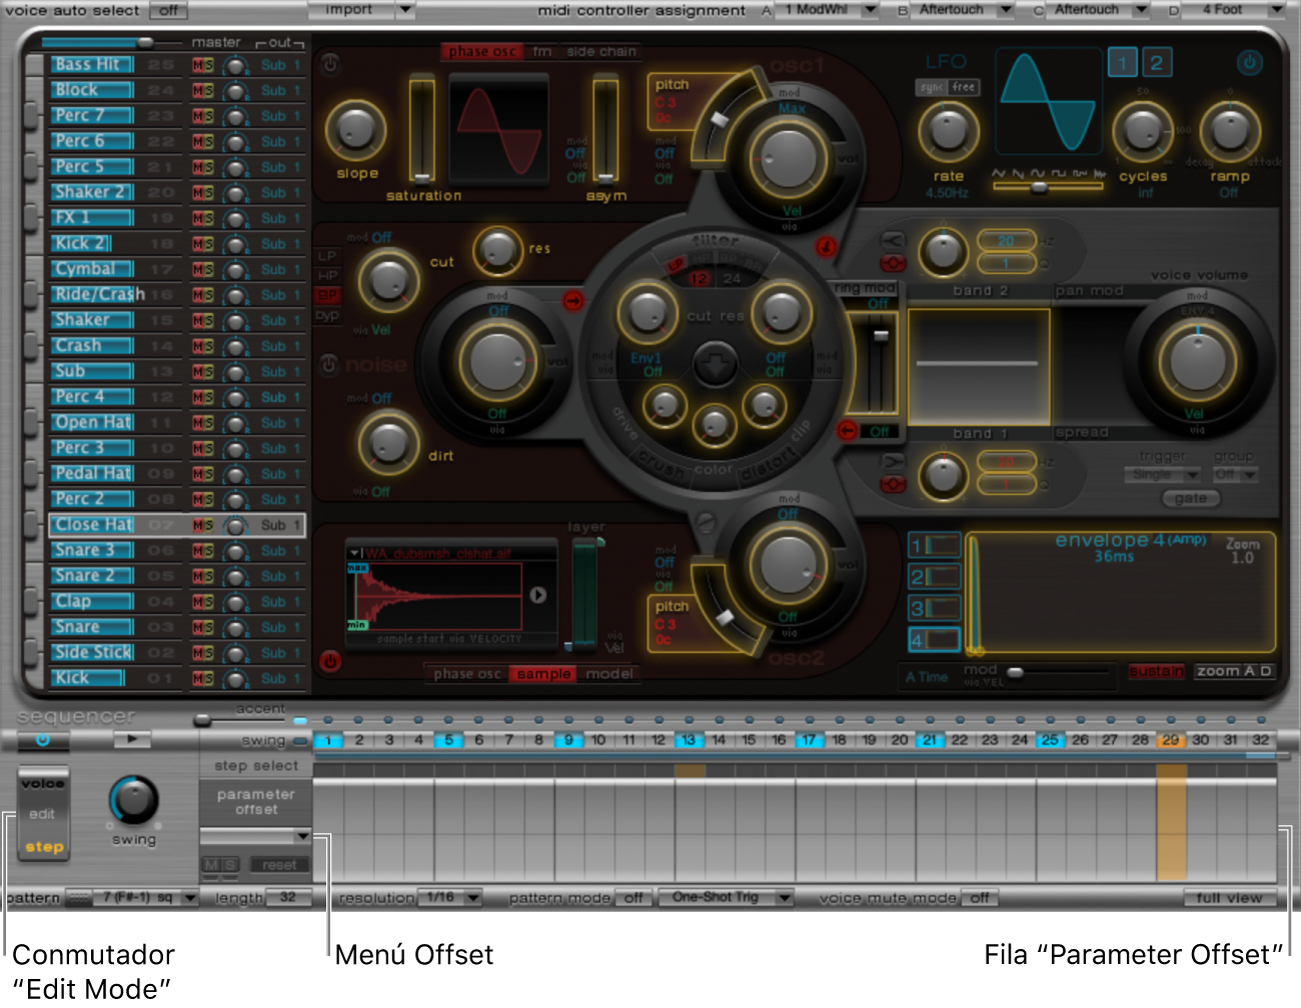Open the parameter offset dropdown menu

click(x=257, y=836)
